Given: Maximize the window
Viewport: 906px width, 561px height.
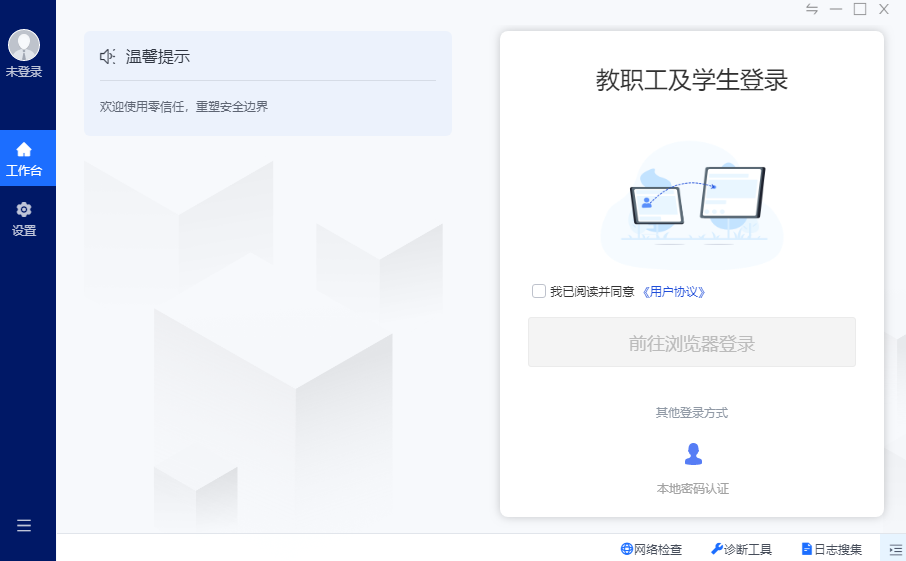Looking at the screenshot, I should pos(860,9).
